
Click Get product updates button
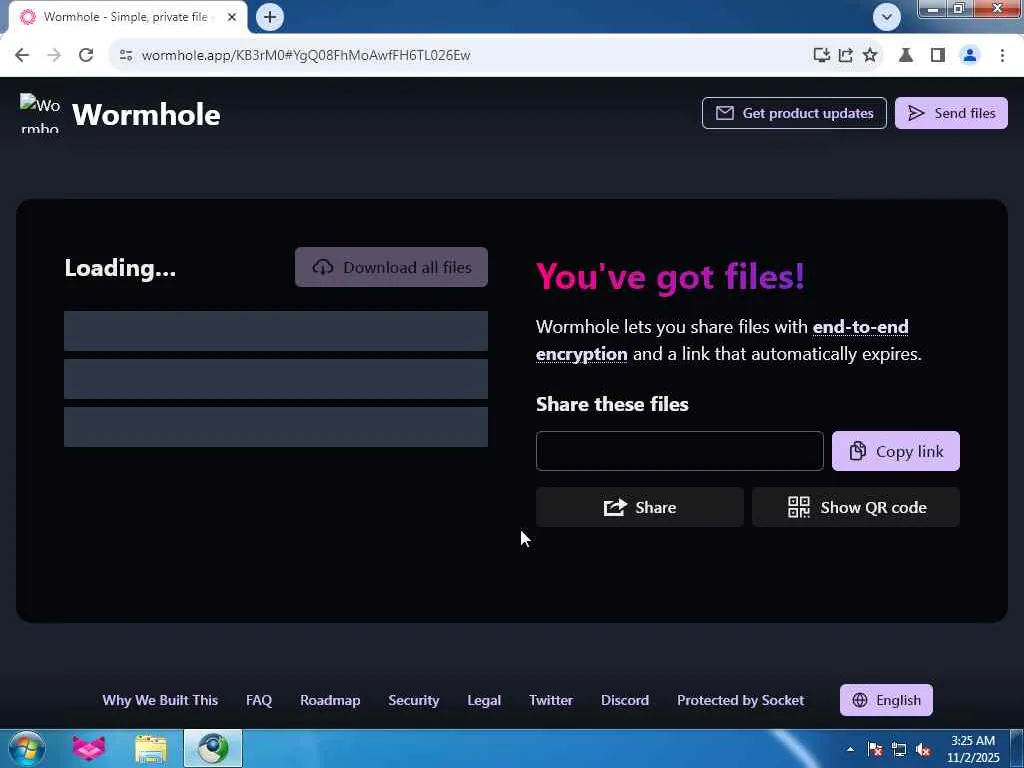click(794, 113)
